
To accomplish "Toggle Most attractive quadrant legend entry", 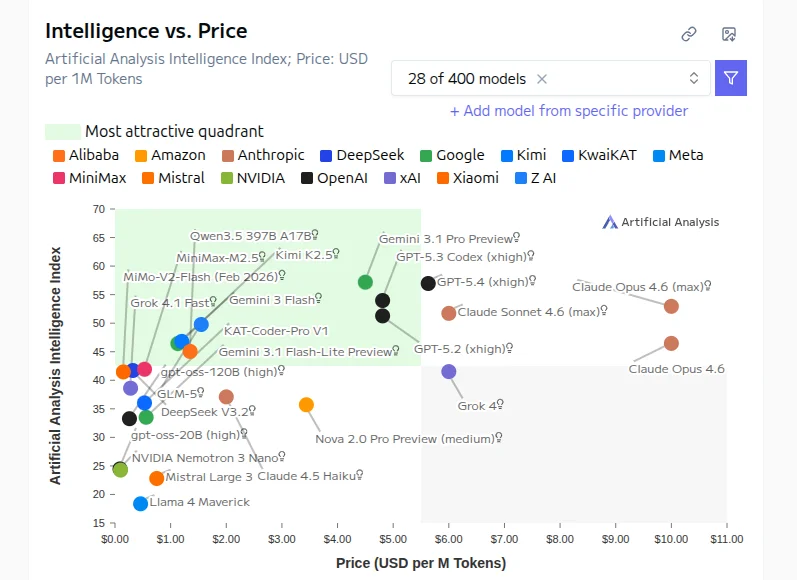I will 155,131.
